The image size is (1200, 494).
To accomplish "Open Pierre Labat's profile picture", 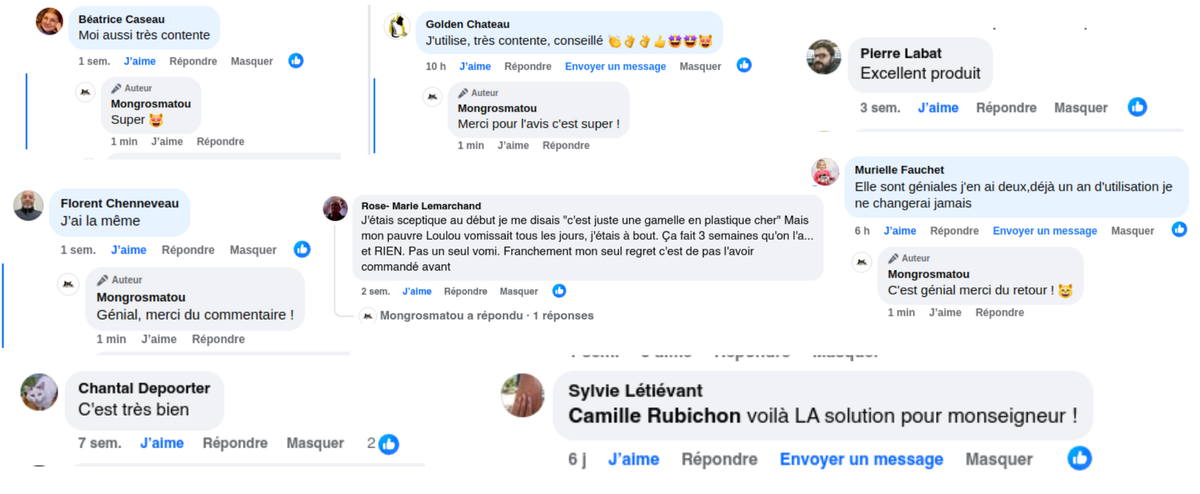I will tap(824, 57).
